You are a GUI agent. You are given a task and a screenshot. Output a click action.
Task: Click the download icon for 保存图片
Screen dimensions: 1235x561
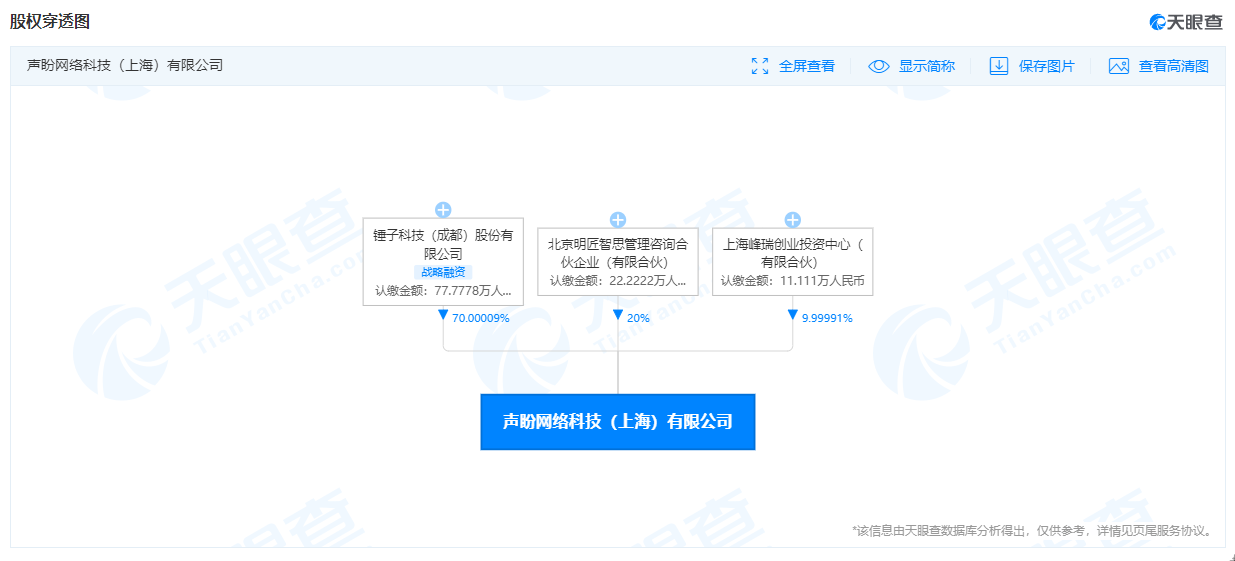tap(998, 66)
